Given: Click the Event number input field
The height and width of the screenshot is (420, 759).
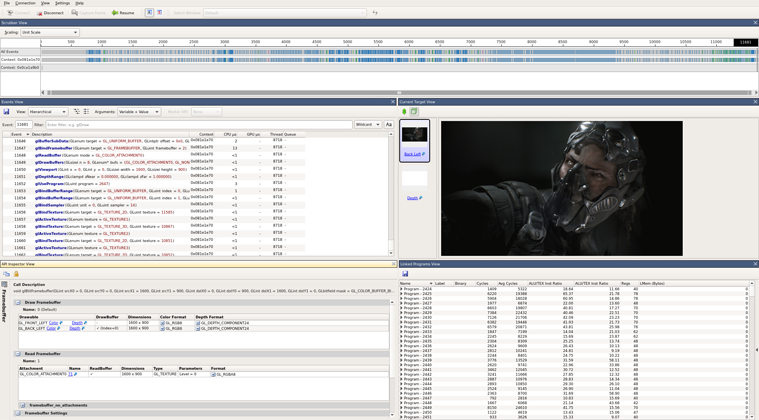Looking at the screenshot, I should [x=24, y=125].
